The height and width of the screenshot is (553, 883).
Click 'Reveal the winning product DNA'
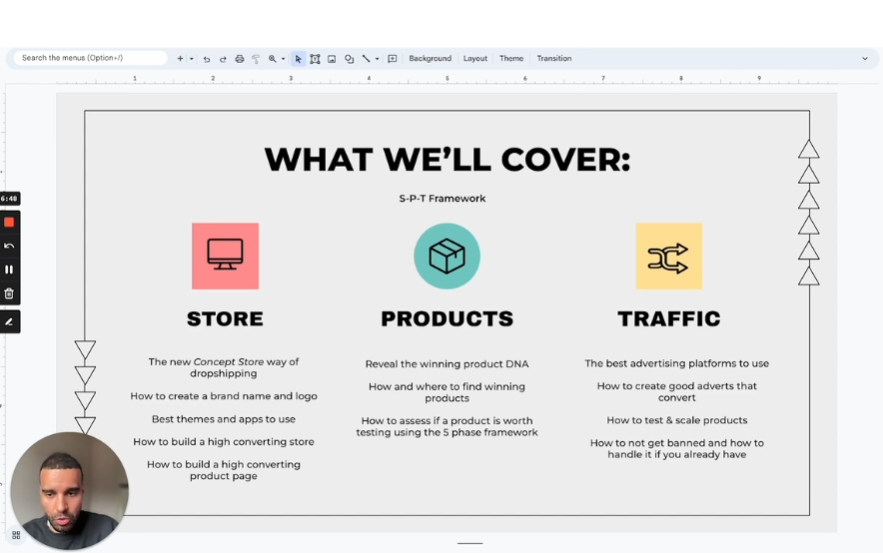pos(447,364)
